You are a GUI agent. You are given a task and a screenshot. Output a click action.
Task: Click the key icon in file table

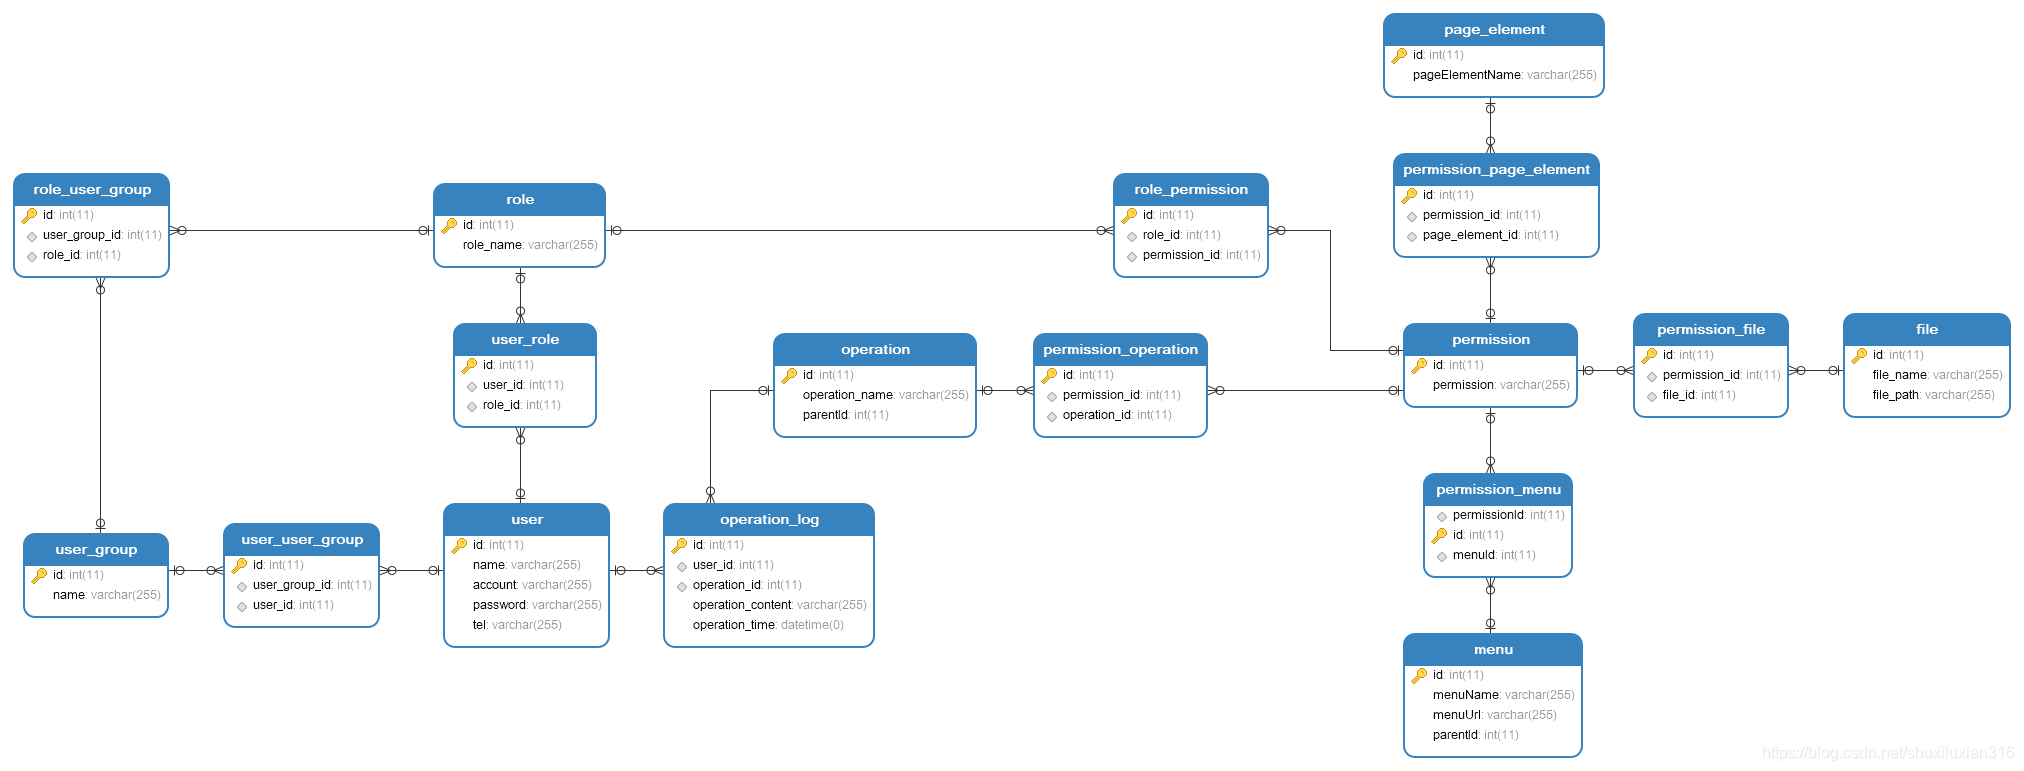click(1859, 355)
